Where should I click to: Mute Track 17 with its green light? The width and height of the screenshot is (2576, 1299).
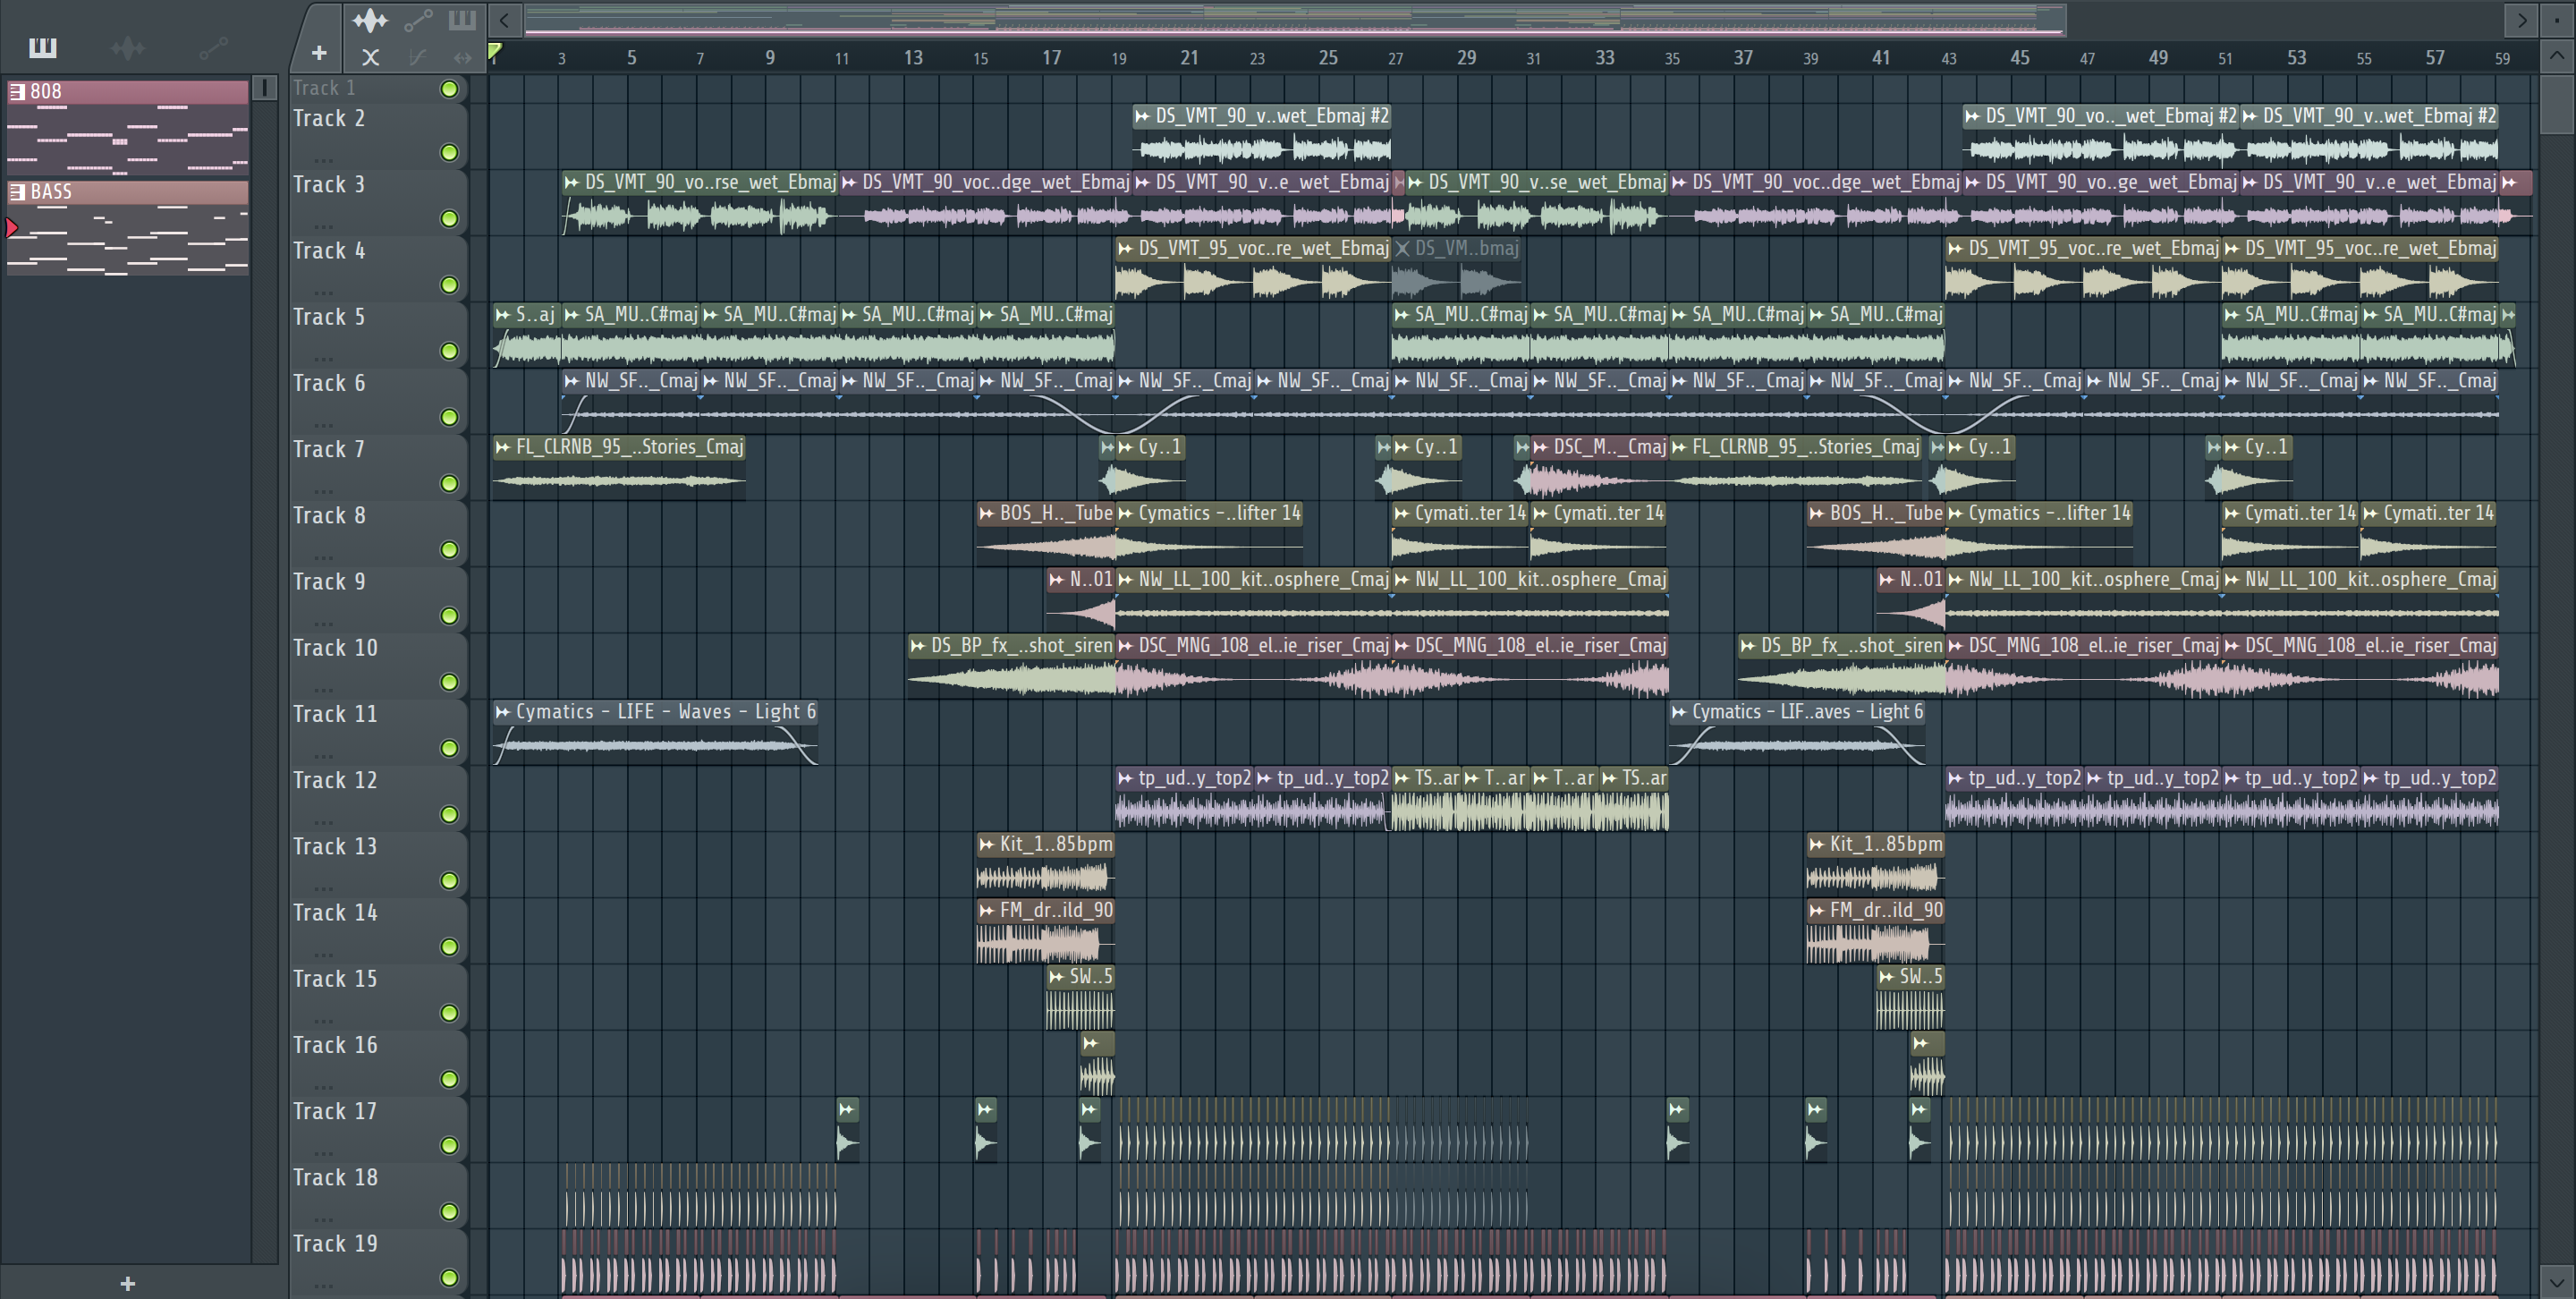click(450, 1146)
